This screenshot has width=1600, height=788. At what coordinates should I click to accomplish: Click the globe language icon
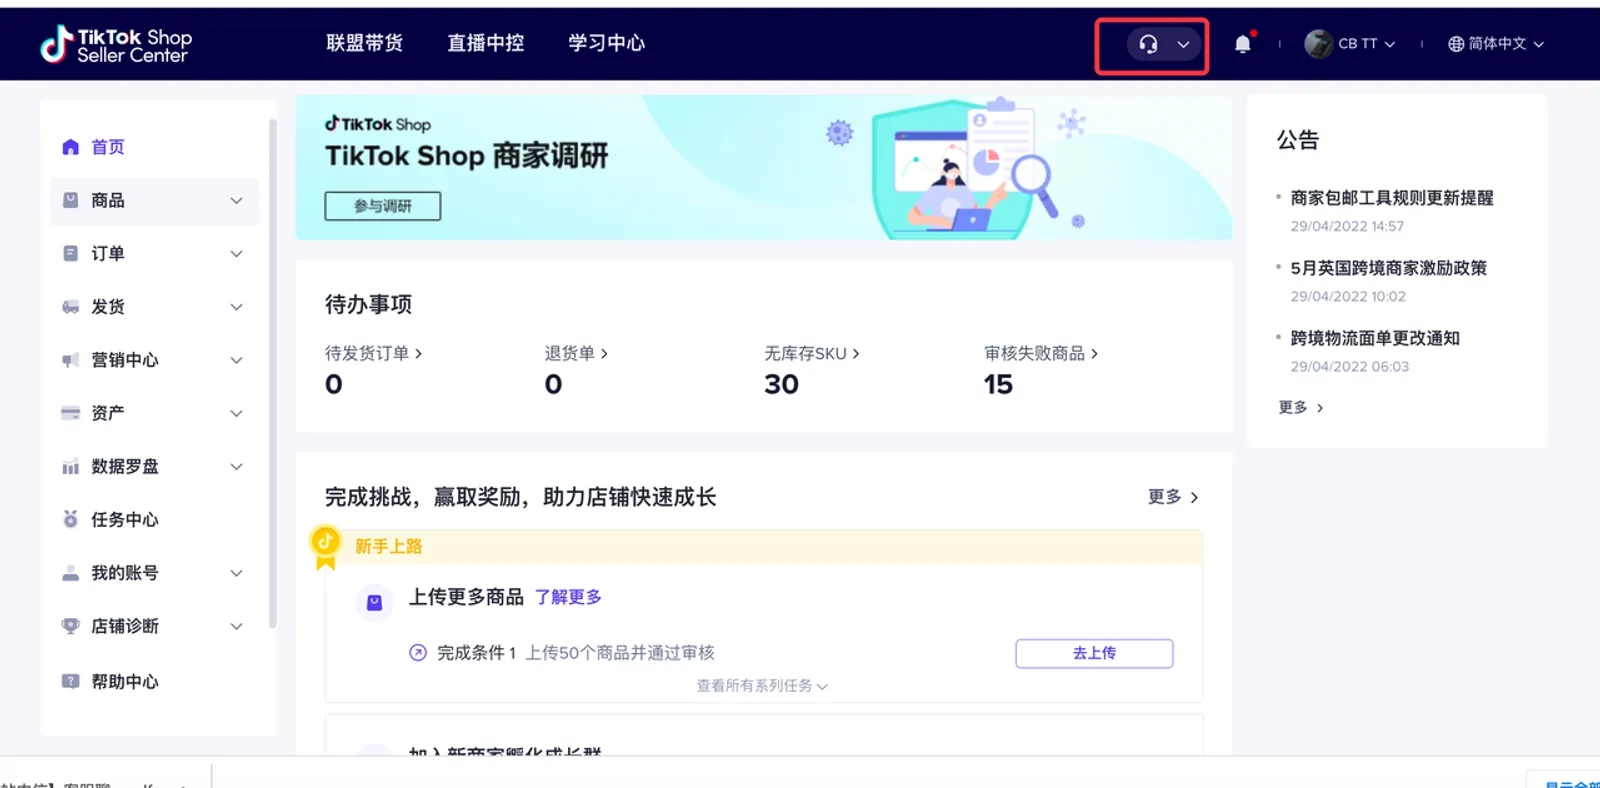point(1456,44)
